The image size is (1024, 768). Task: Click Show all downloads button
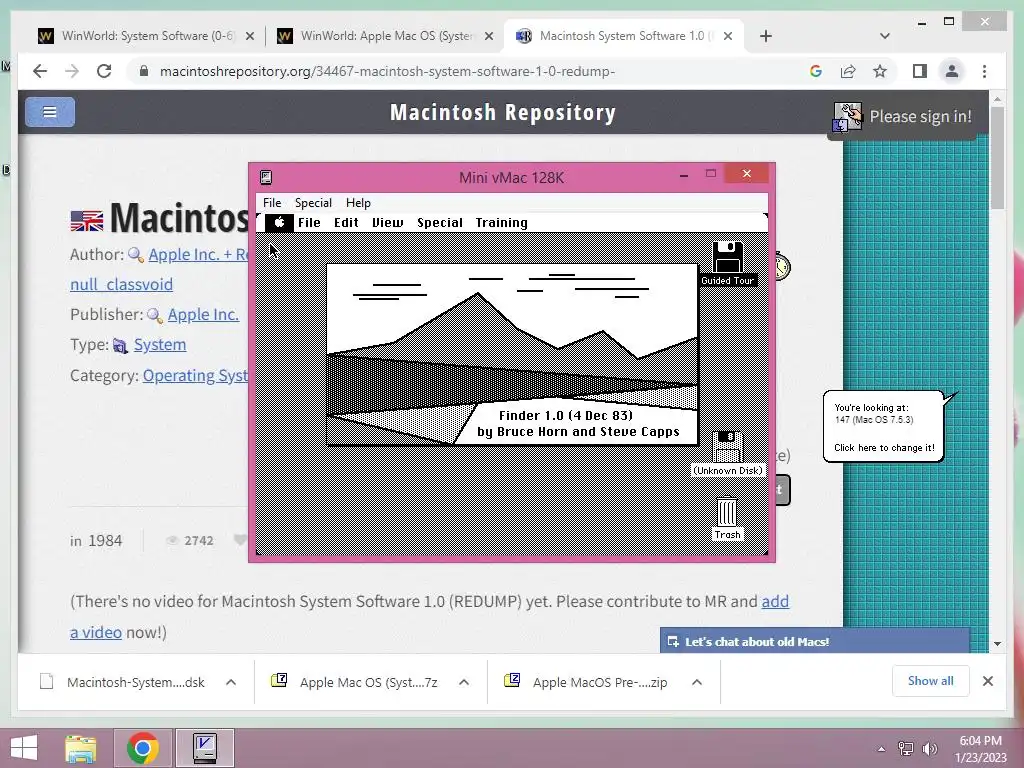[930, 681]
